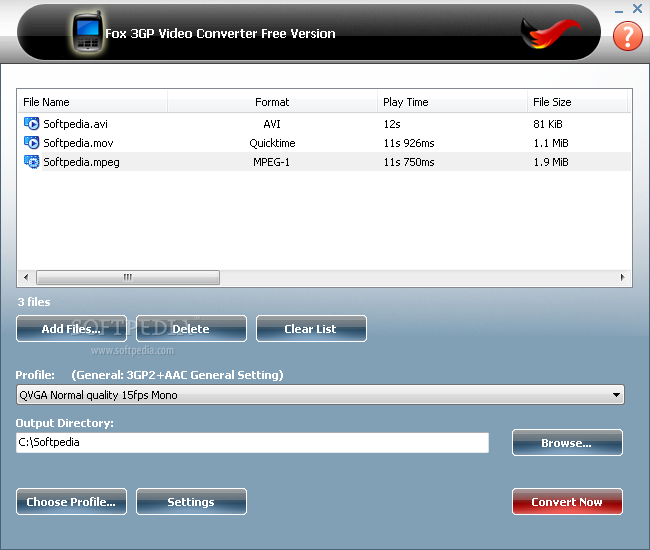Sort by the Play Time column header
The height and width of the screenshot is (550, 650).
pos(452,102)
